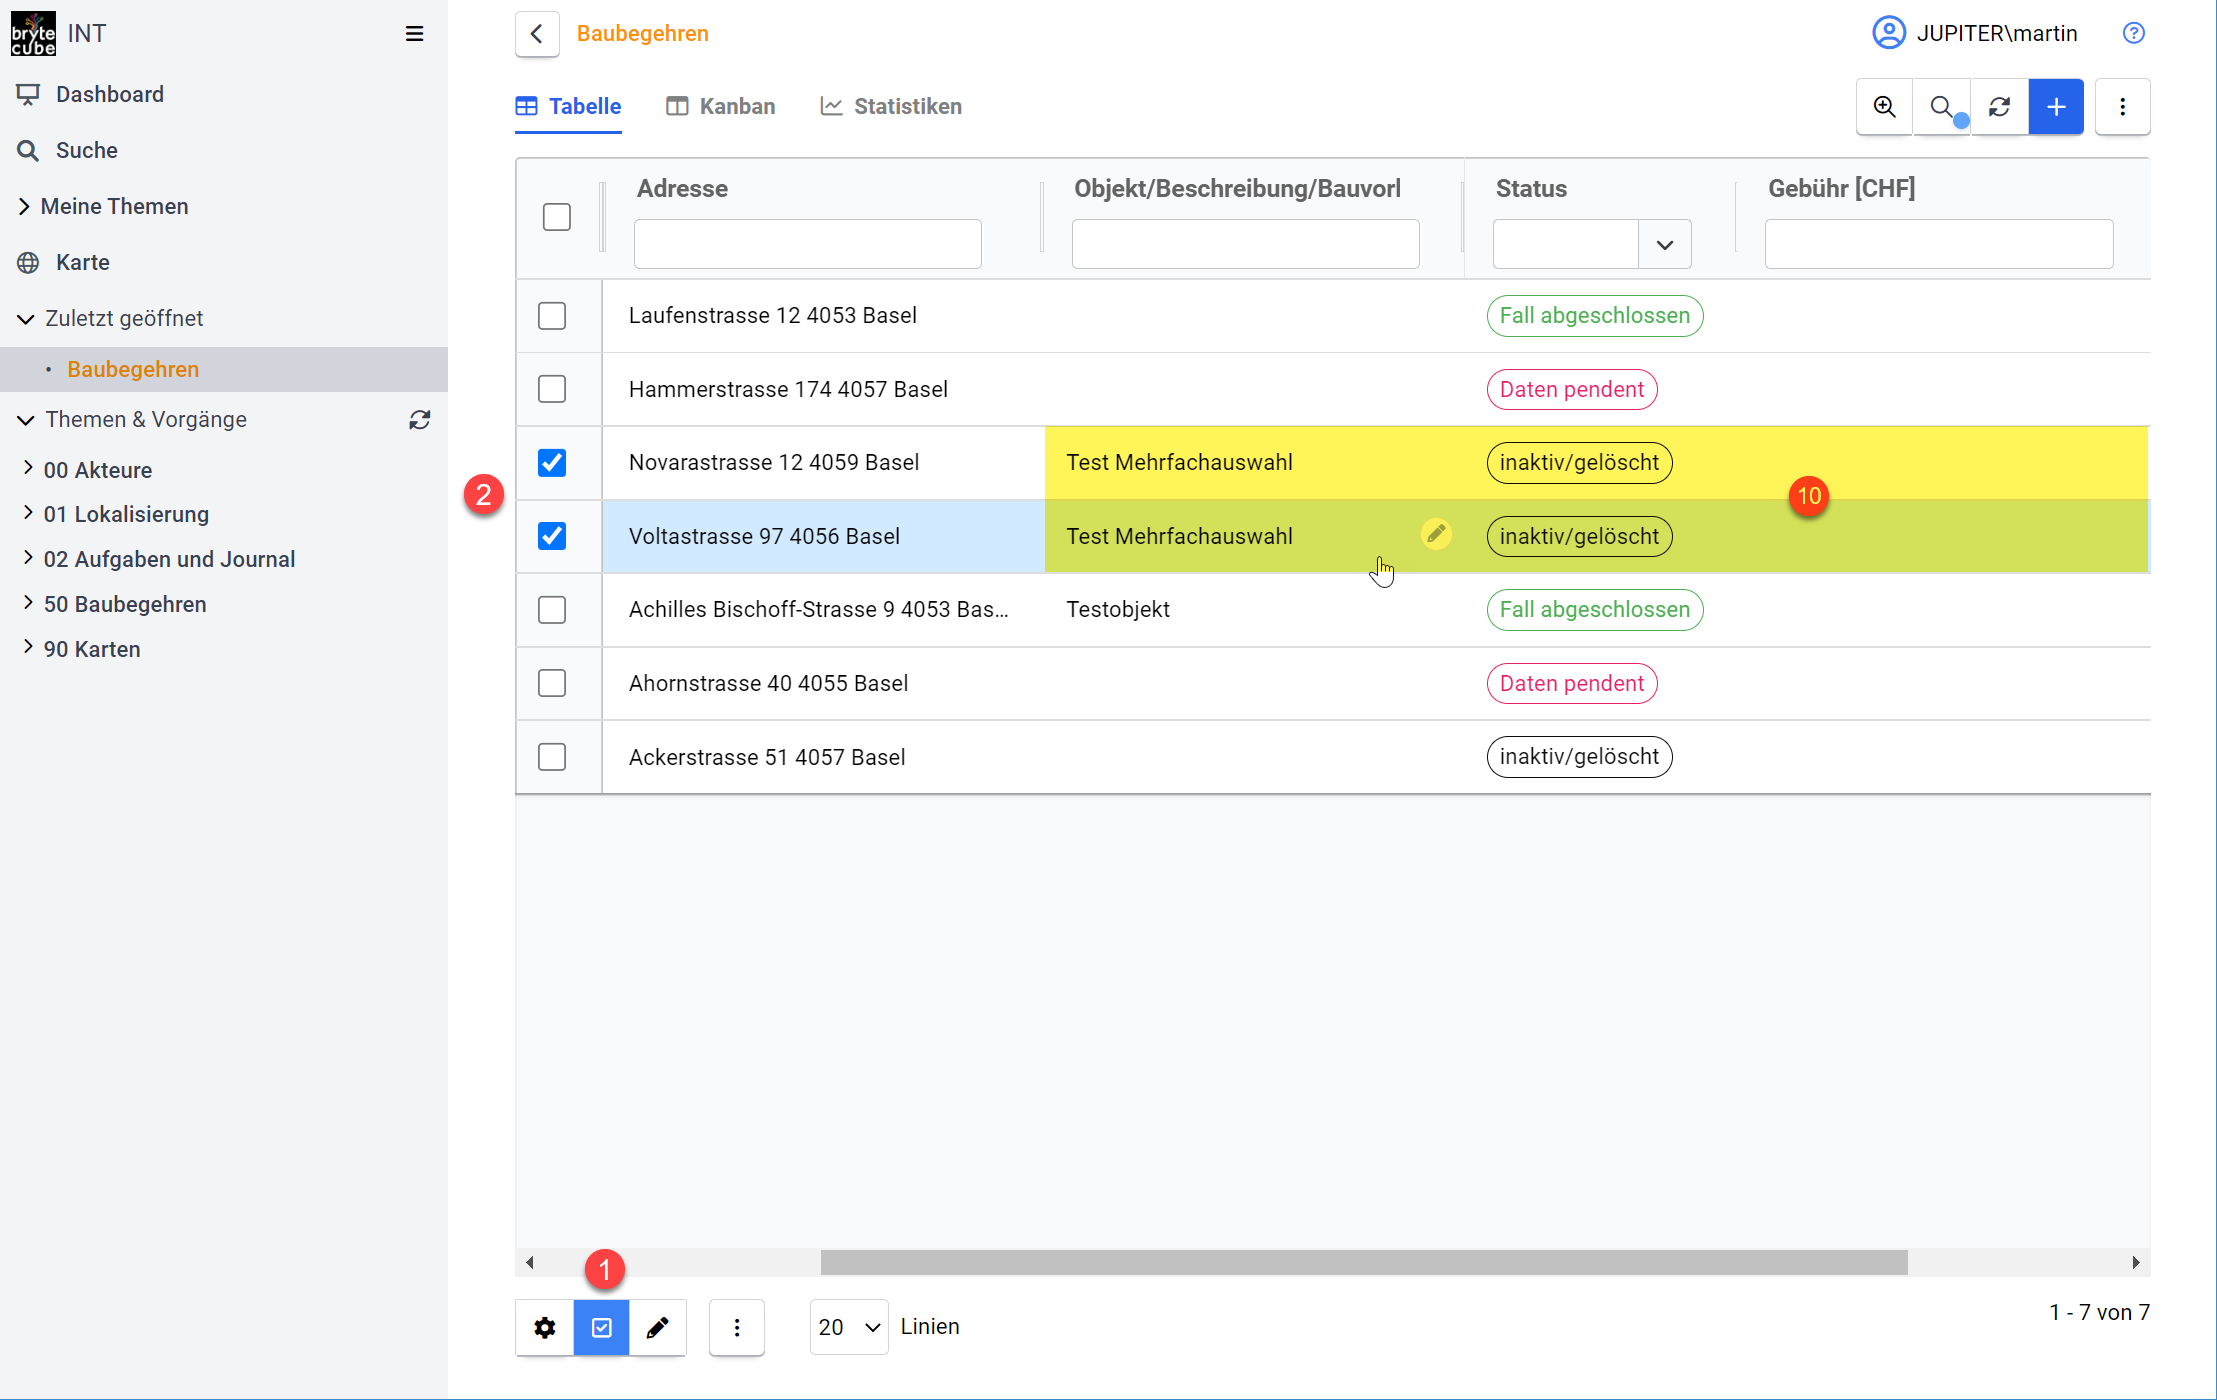Add a new Baubegehren with plus button
Viewport: 2217px width, 1400px height.
pos(2056,106)
